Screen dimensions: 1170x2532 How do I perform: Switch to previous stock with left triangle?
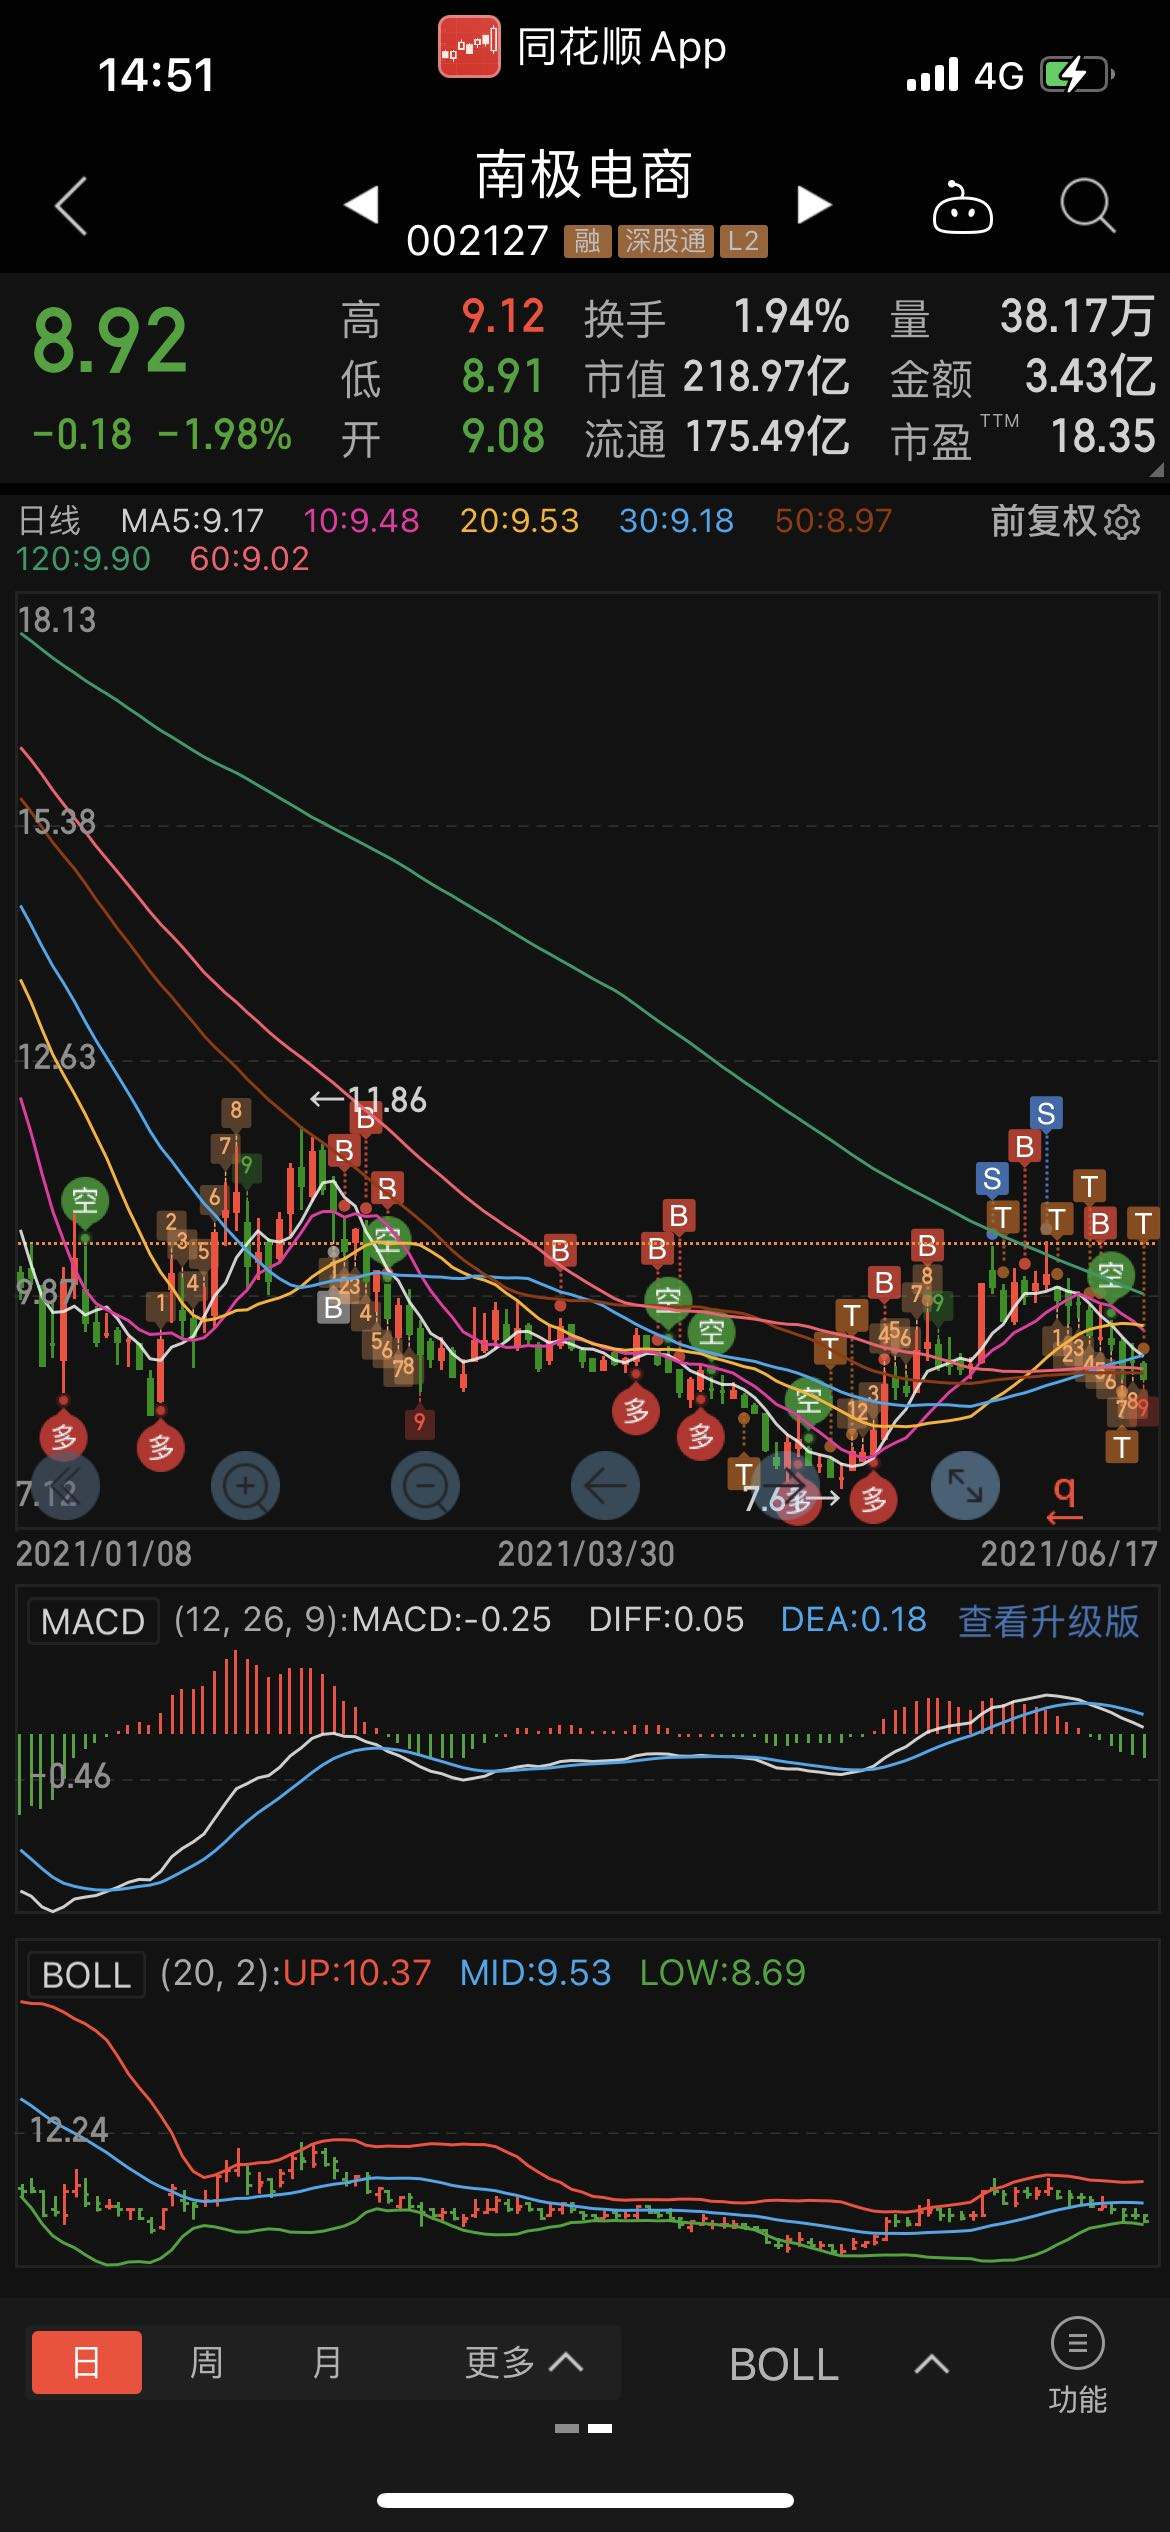(x=362, y=205)
